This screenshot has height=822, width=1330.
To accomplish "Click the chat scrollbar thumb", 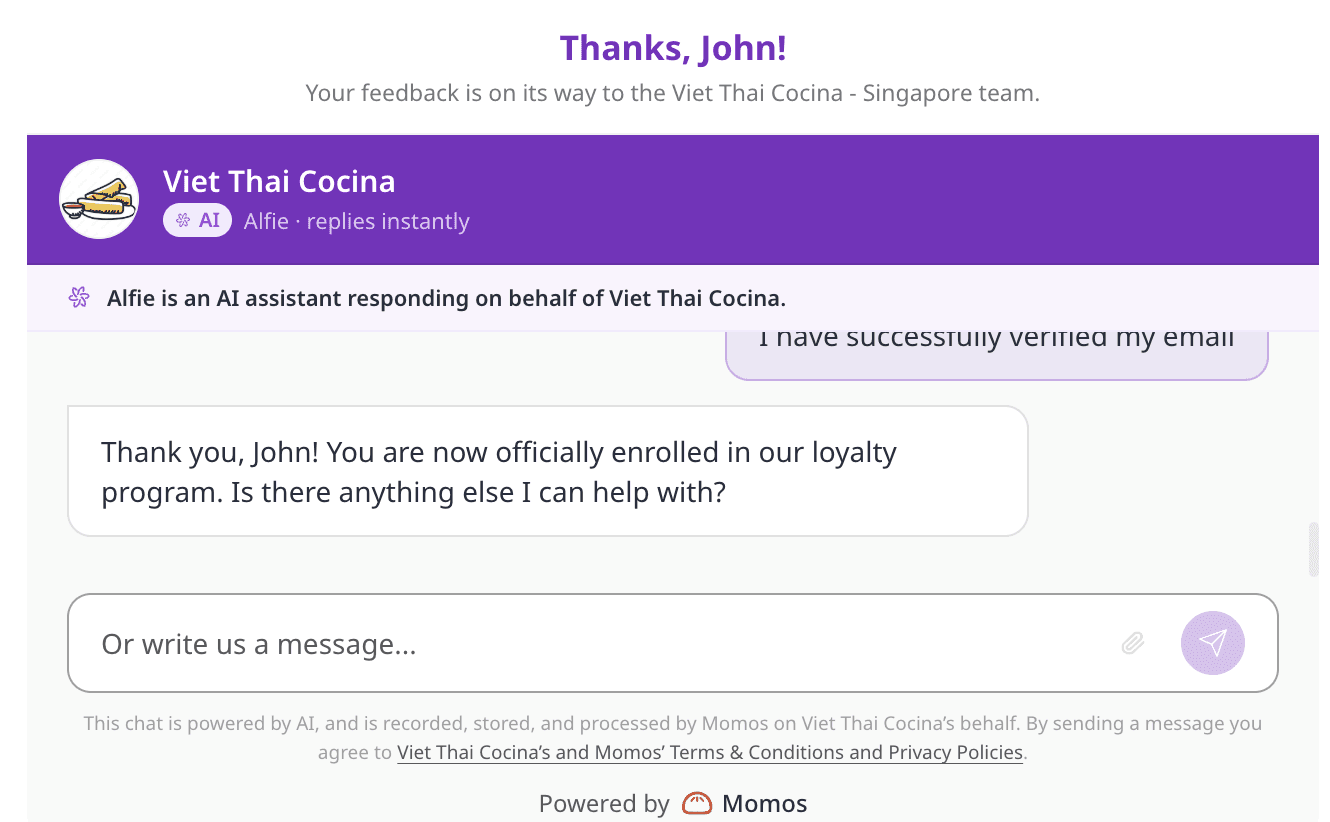I will pos(1313,549).
